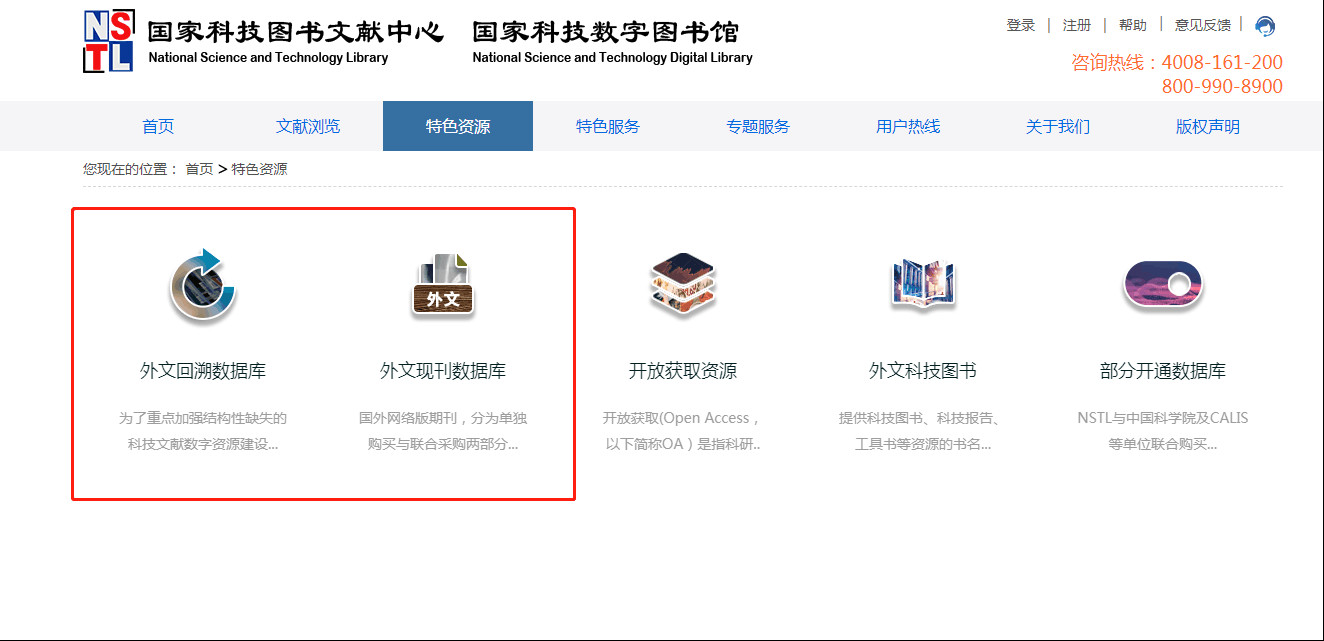The height and width of the screenshot is (641, 1324).
Task: Select the 开放获取资源 stacked layers icon
Action: [683, 284]
